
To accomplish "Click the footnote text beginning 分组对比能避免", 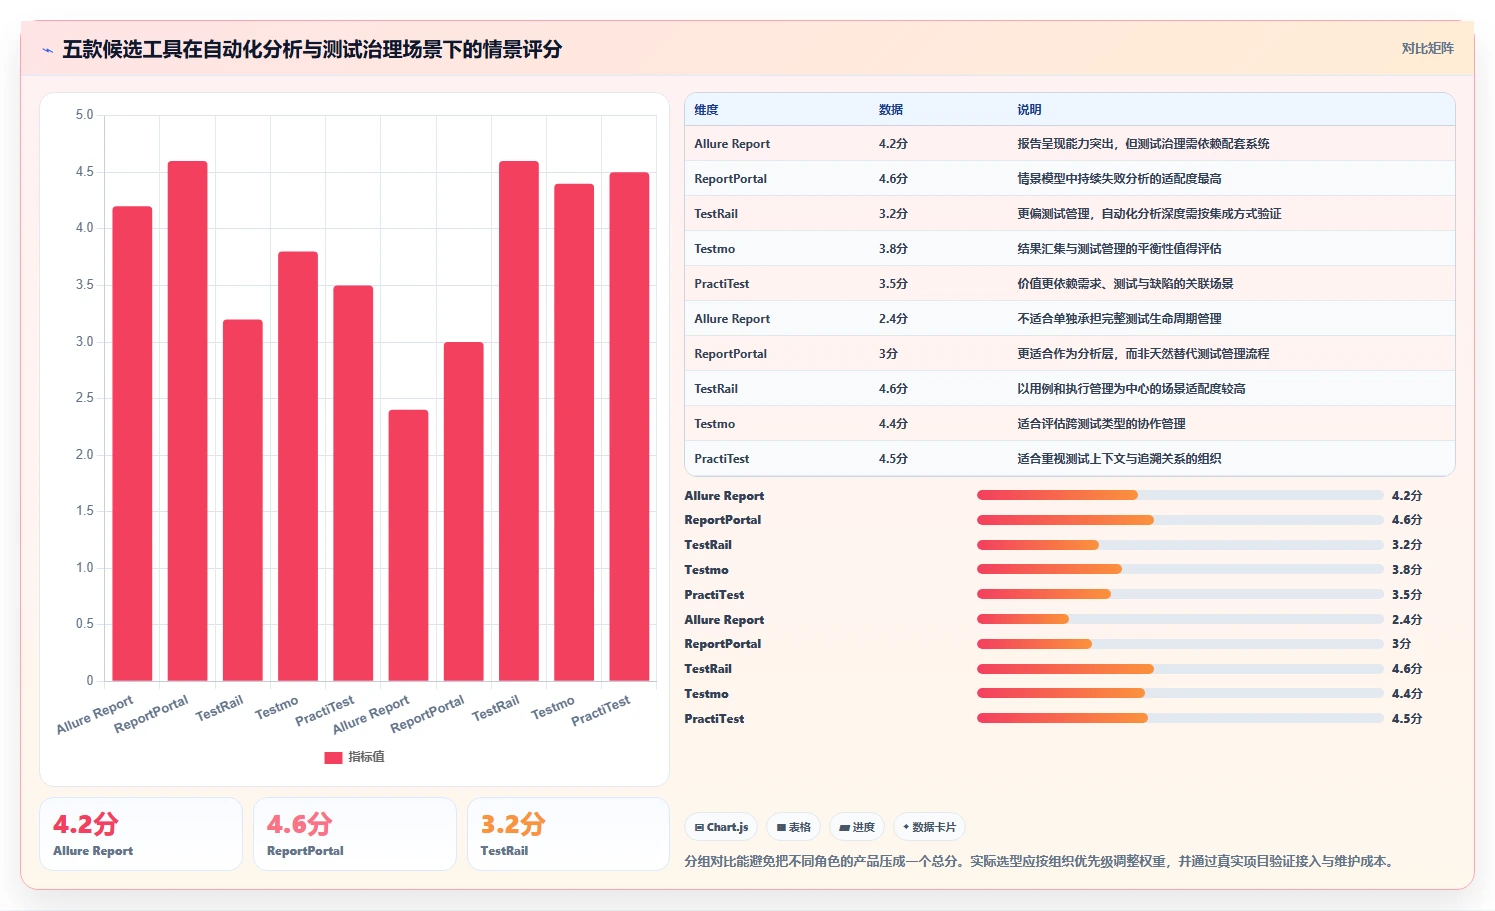I will pyautogui.click(x=1041, y=861).
